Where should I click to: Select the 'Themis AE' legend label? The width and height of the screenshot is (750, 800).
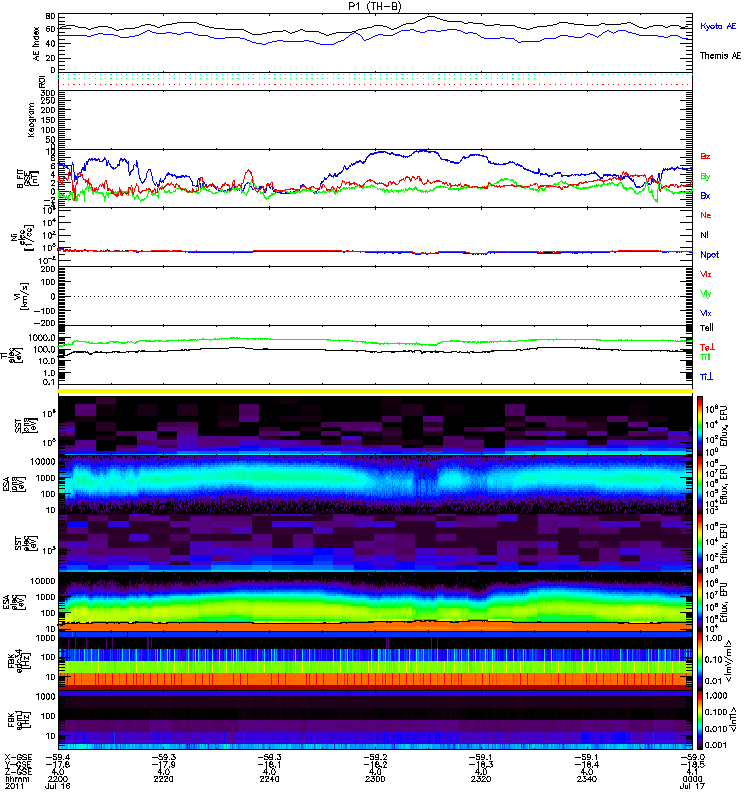click(720, 56)
